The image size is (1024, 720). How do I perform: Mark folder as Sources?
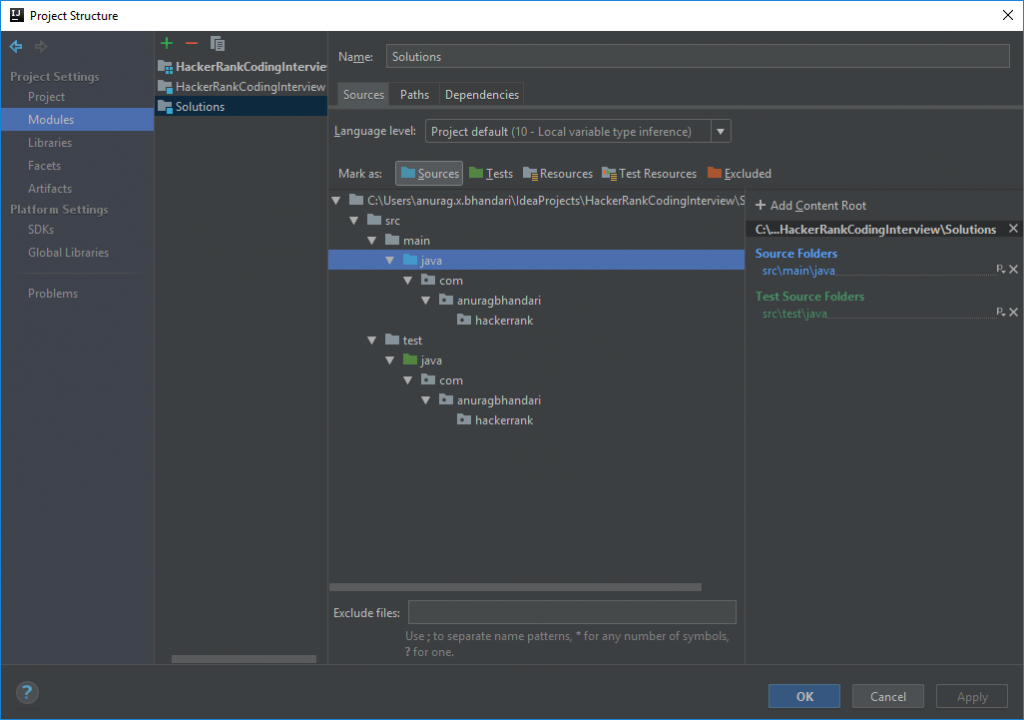429,174
